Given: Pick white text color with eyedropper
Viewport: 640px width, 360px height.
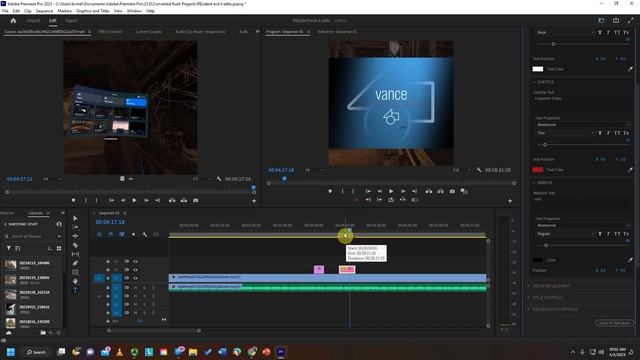Looking at the screenshot, I should pos(630,69).
